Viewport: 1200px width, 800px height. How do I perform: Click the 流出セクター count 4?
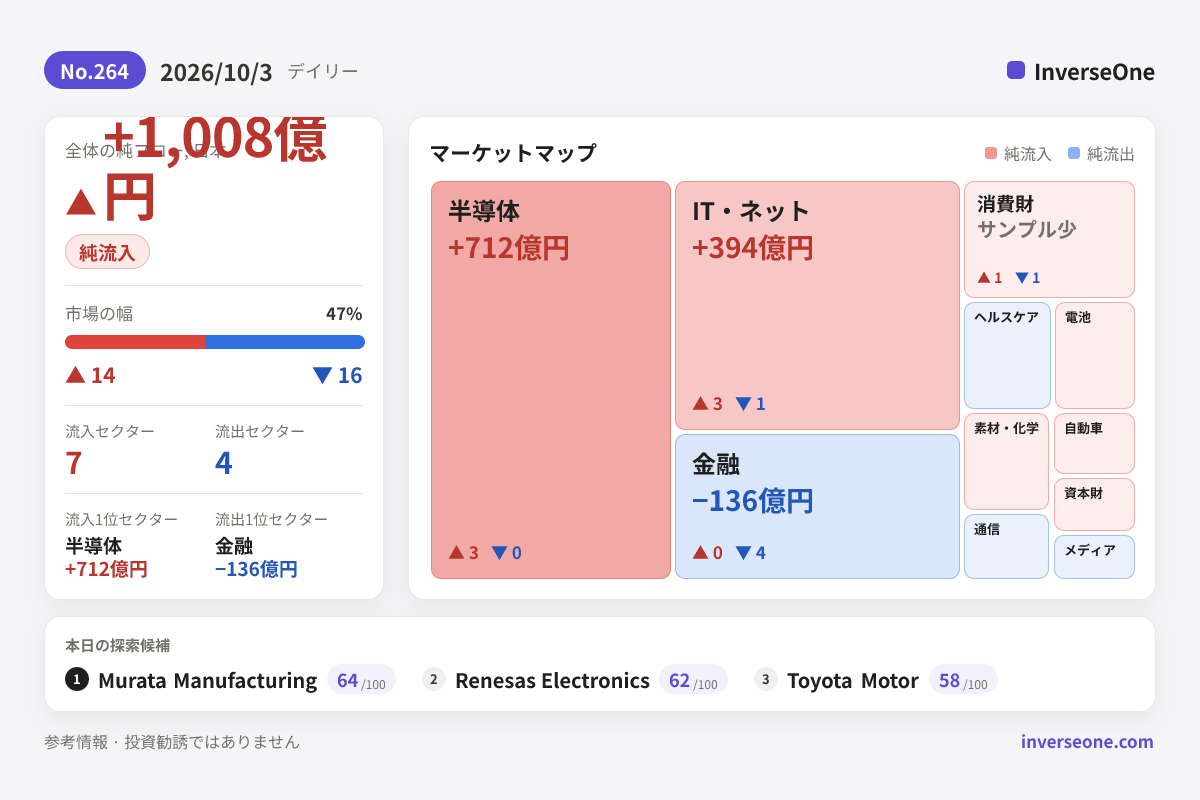pos(224,463)
